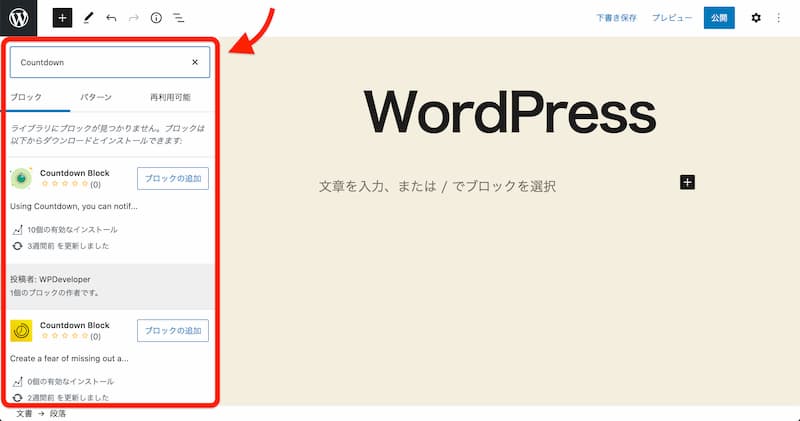Click the second Countdown Block title
The width and height of the screenshot is (800, 421).
[74, 325]
